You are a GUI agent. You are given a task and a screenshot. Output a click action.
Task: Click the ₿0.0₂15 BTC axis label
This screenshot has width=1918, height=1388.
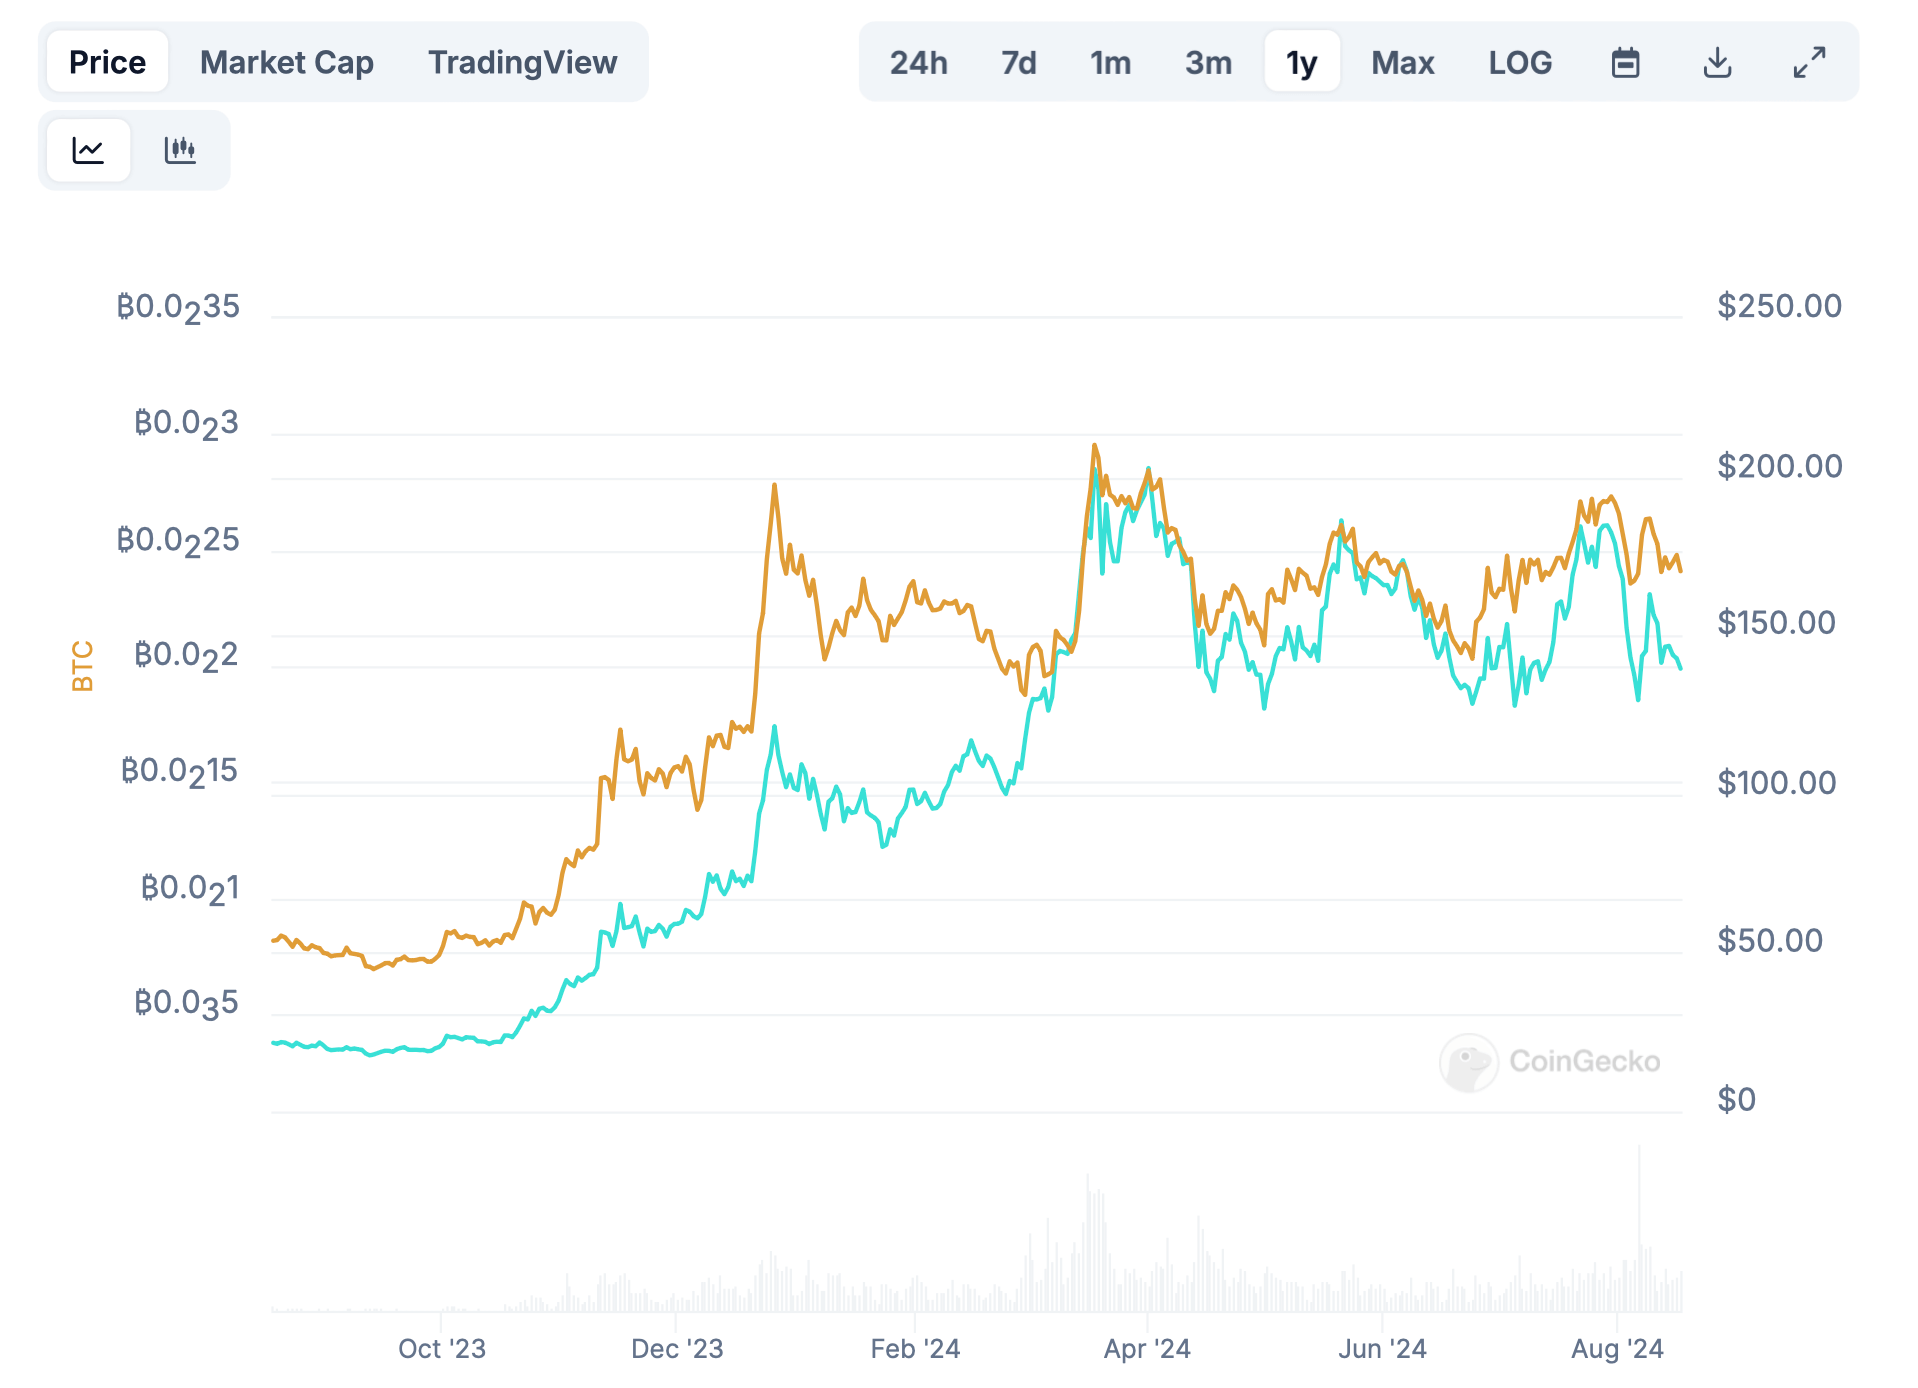click(x=179, y=772)
